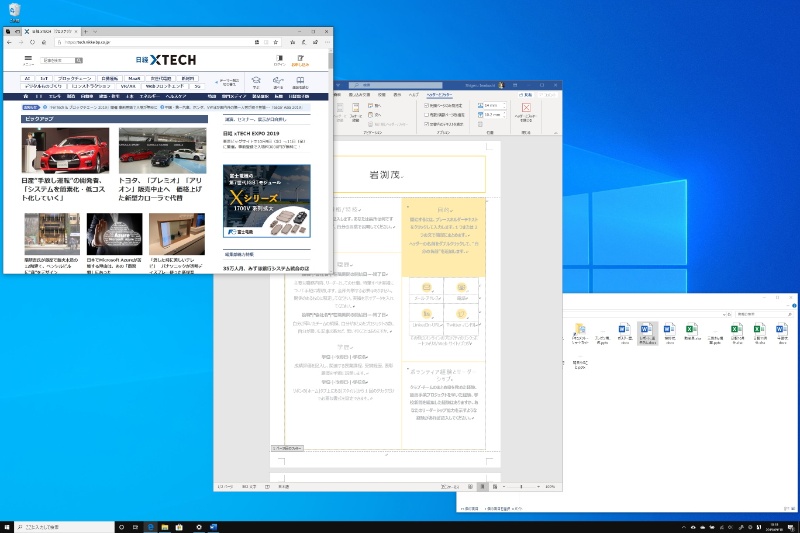800x533 pixels.
Task: Click Go to Footer icon in Word ribbon
Action: (x=356, y=112)
